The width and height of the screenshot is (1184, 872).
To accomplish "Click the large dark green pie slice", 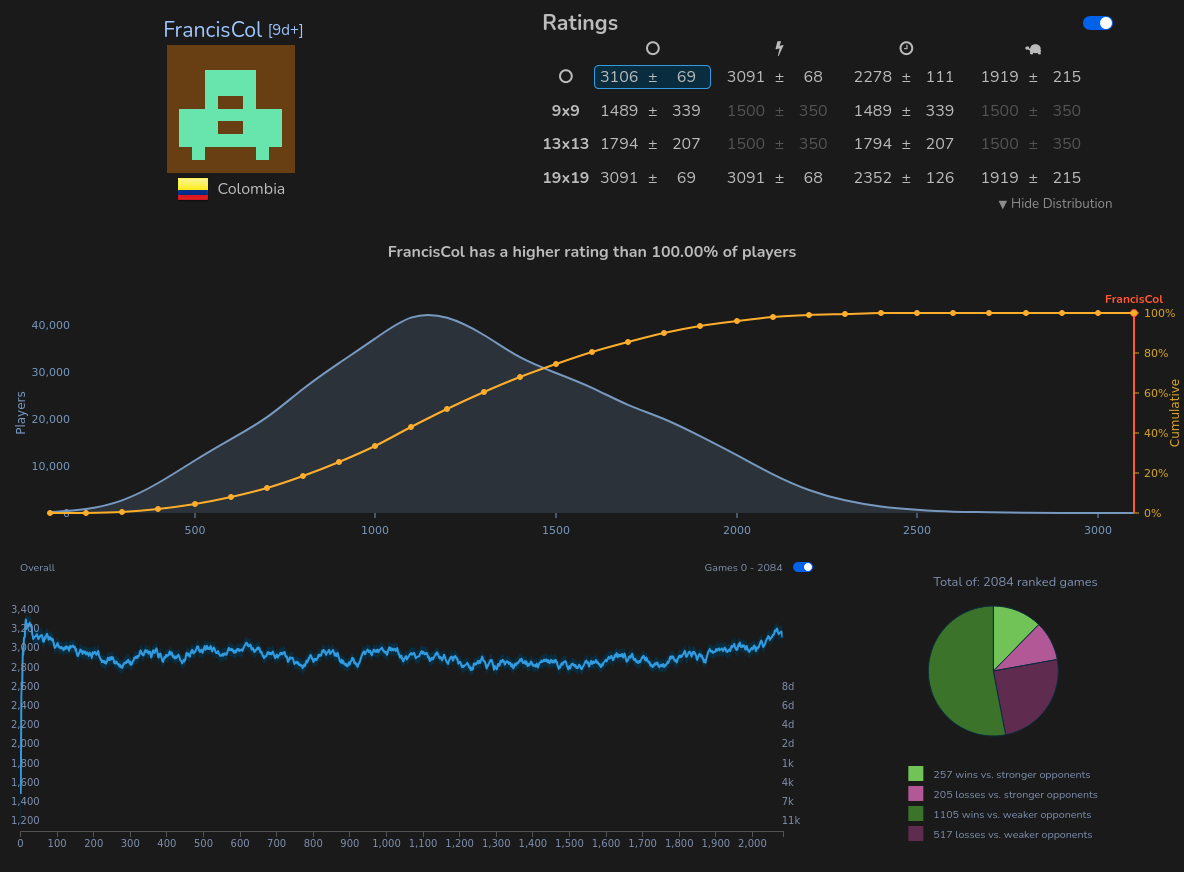I will (x=959, y=672).
